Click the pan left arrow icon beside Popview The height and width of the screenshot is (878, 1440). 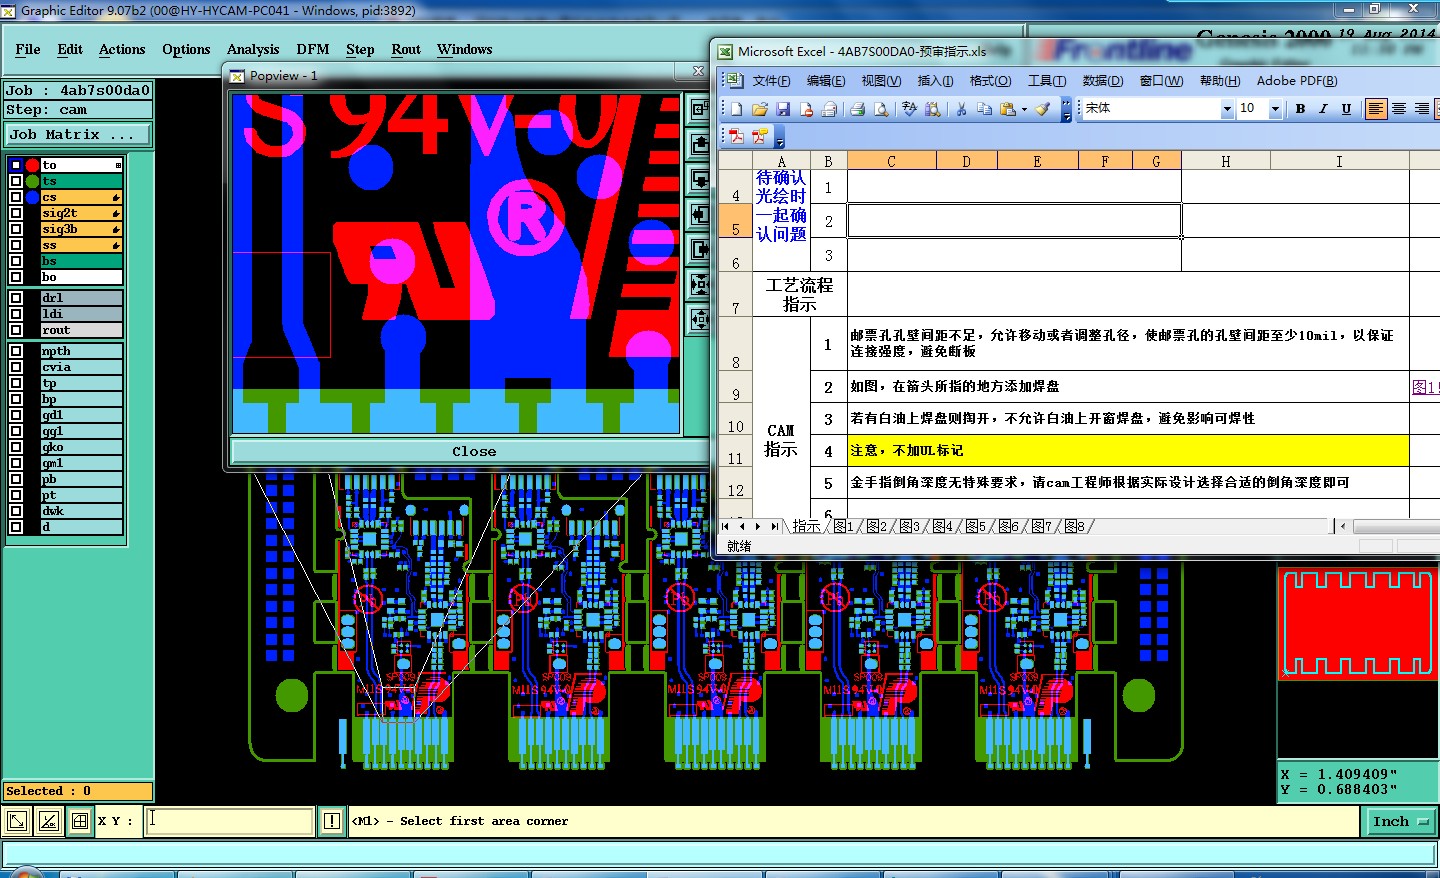[x=700, y=214]
